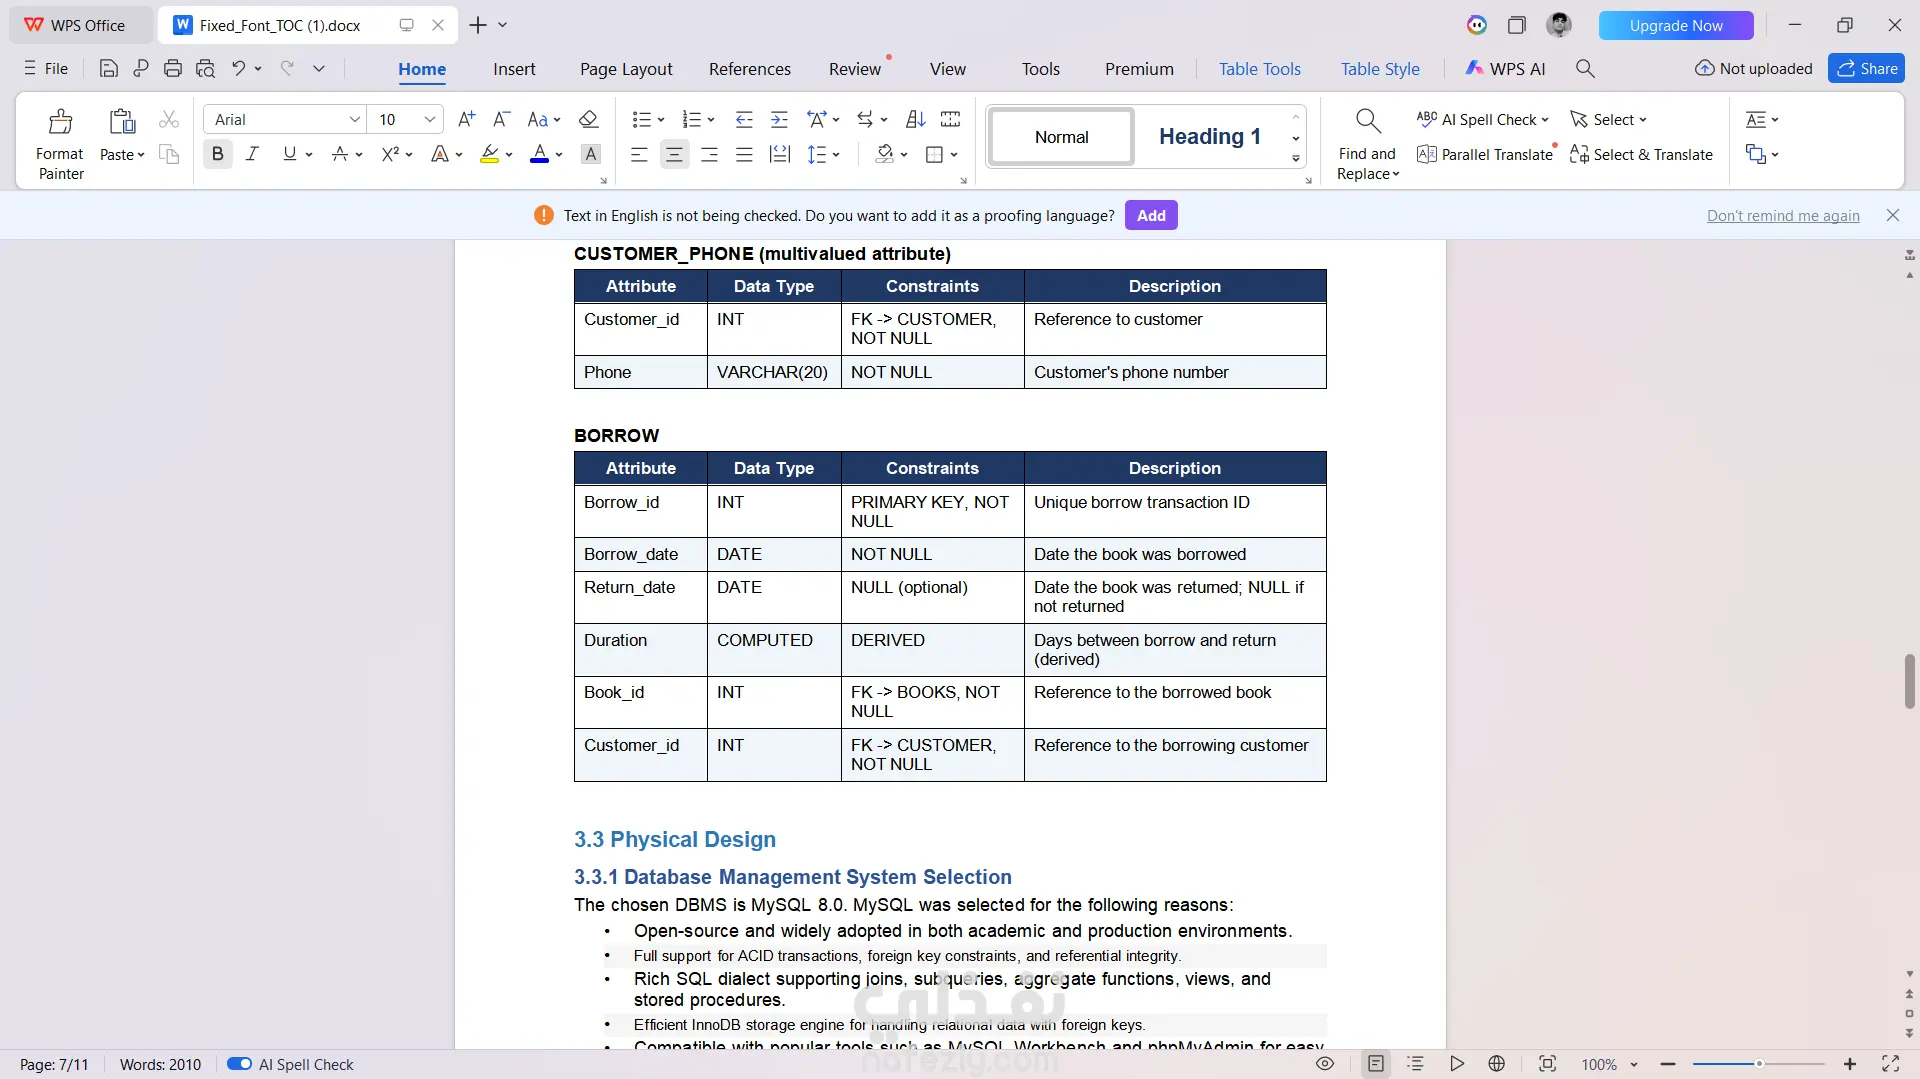Switch to the Page Layout tab

click(x=626, y=69)
